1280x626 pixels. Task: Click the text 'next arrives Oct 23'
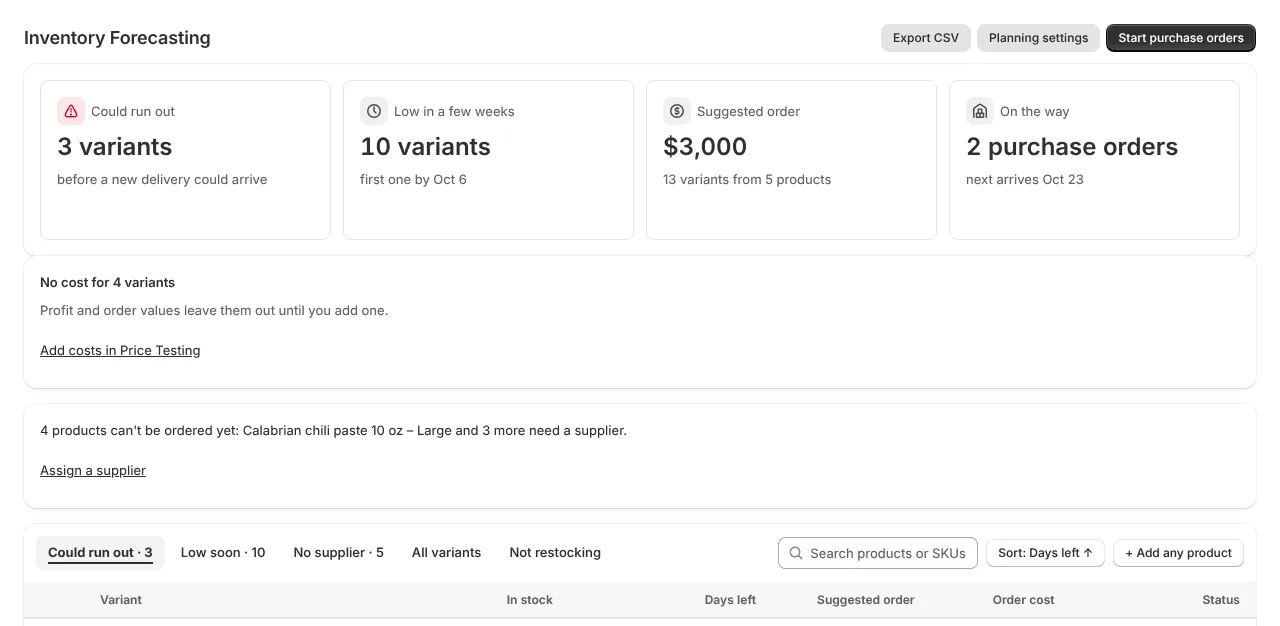point(1025,180)
